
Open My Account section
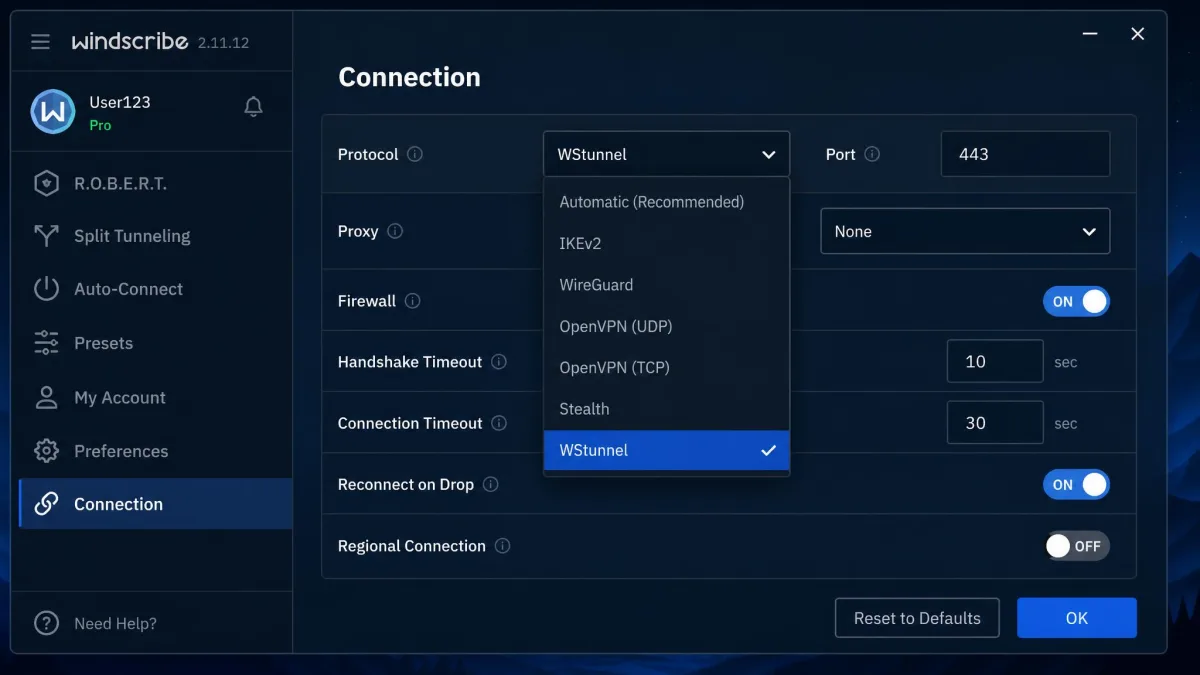[x=156, y=397]
